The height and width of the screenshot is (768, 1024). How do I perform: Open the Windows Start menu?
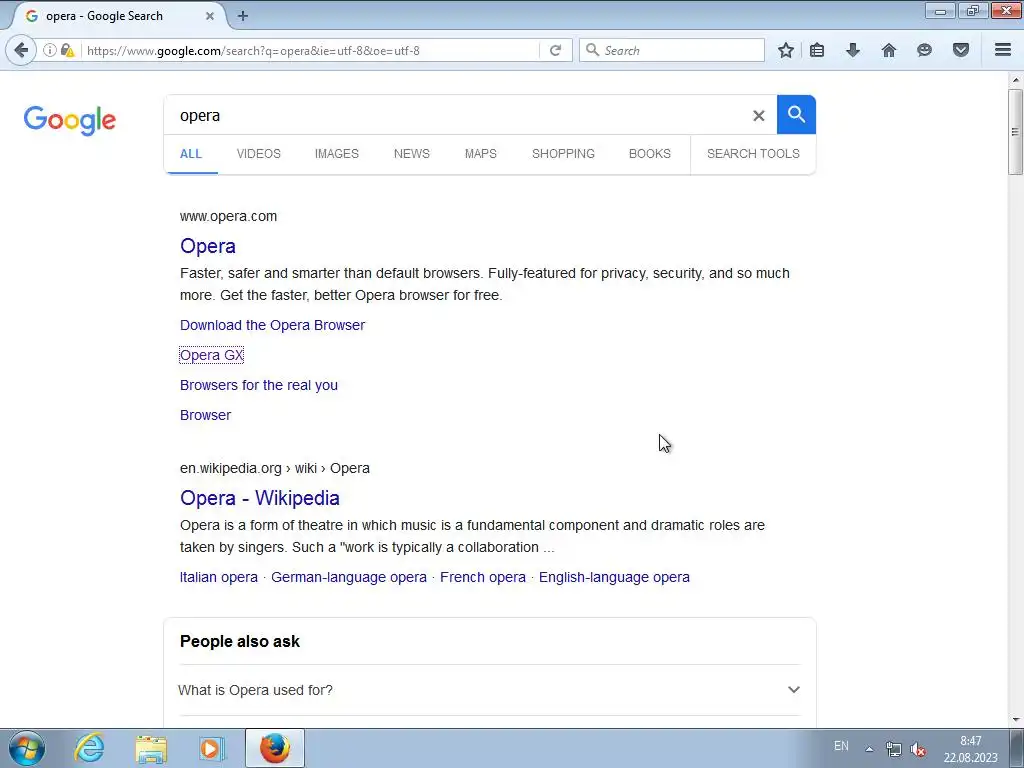coord(27,748)
